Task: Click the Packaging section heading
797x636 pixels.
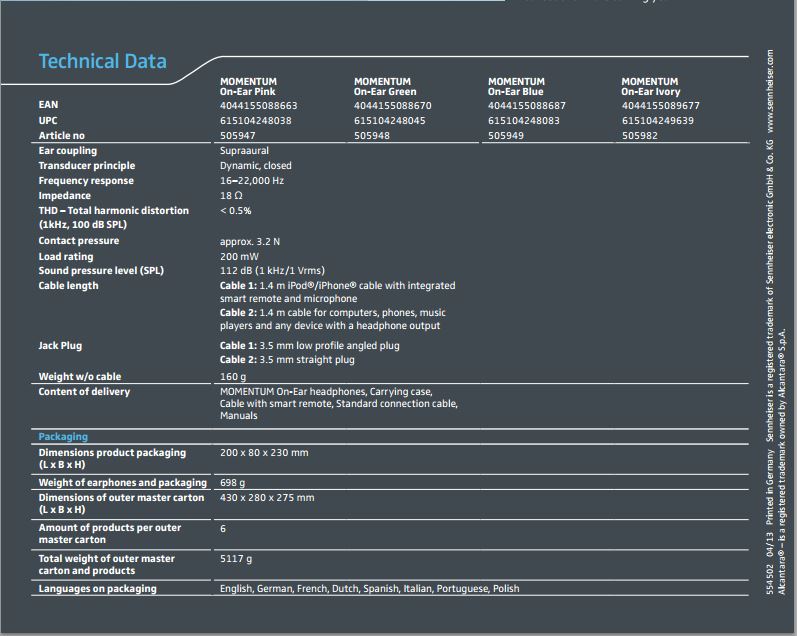Action: point(63,436)
